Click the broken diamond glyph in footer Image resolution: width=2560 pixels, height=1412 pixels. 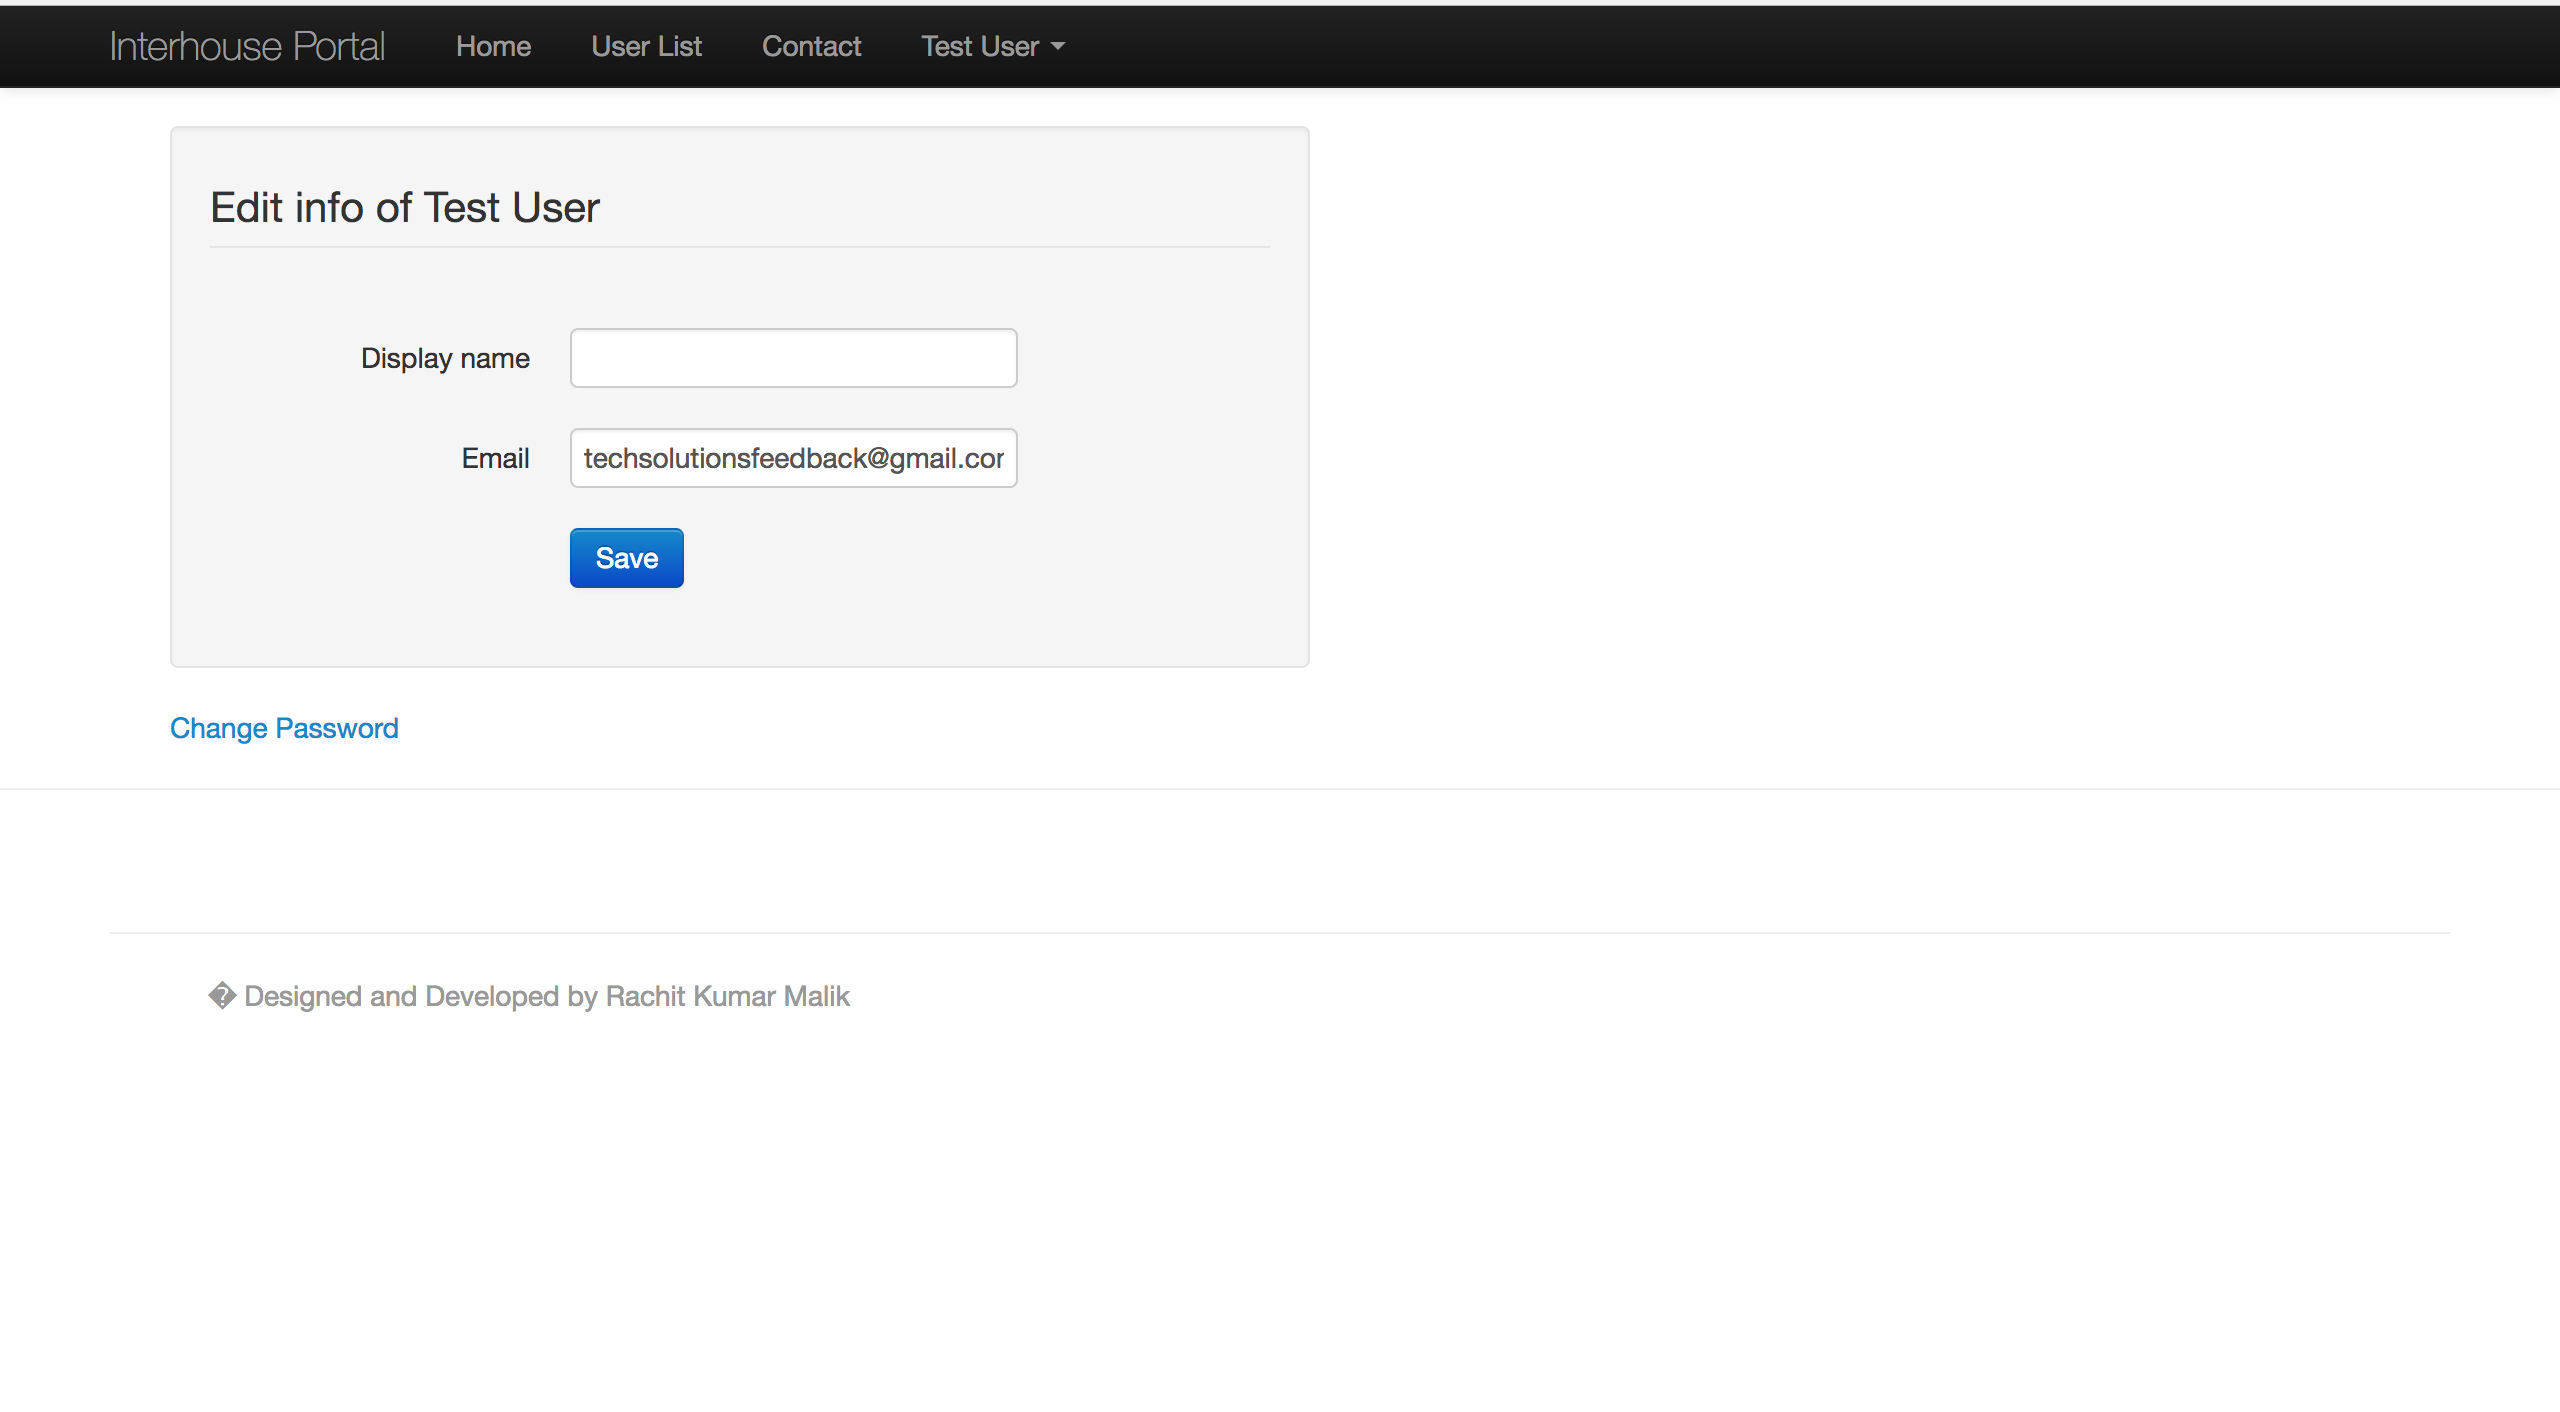point(221,996)
